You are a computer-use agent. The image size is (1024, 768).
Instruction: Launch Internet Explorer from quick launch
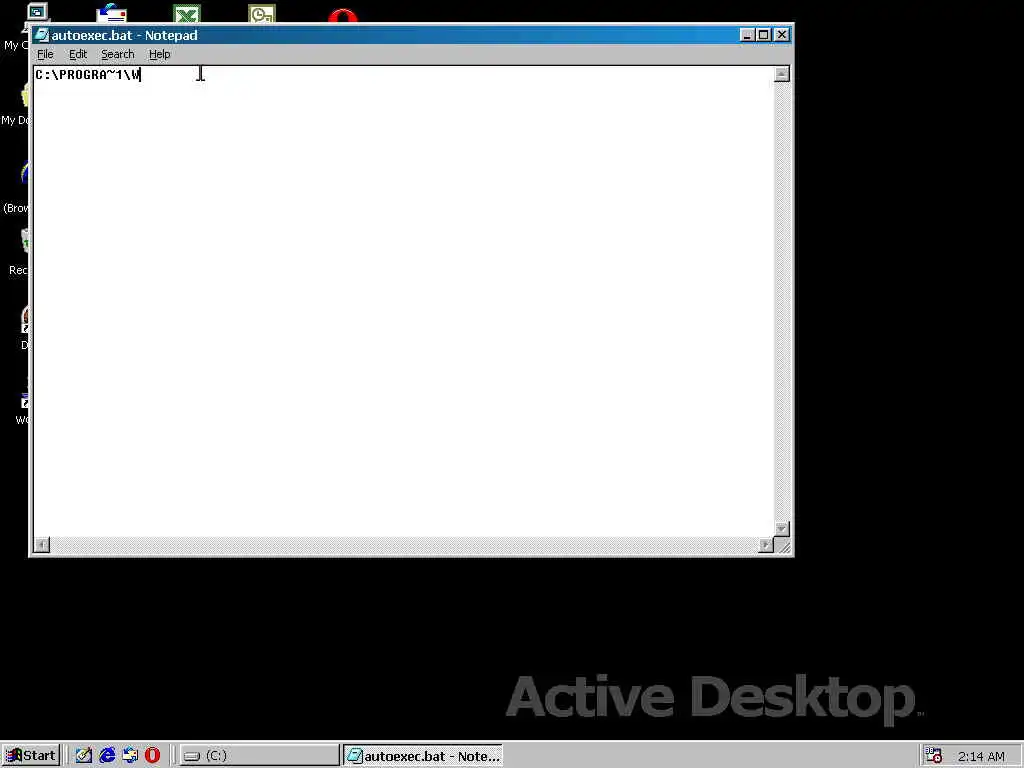107,756
